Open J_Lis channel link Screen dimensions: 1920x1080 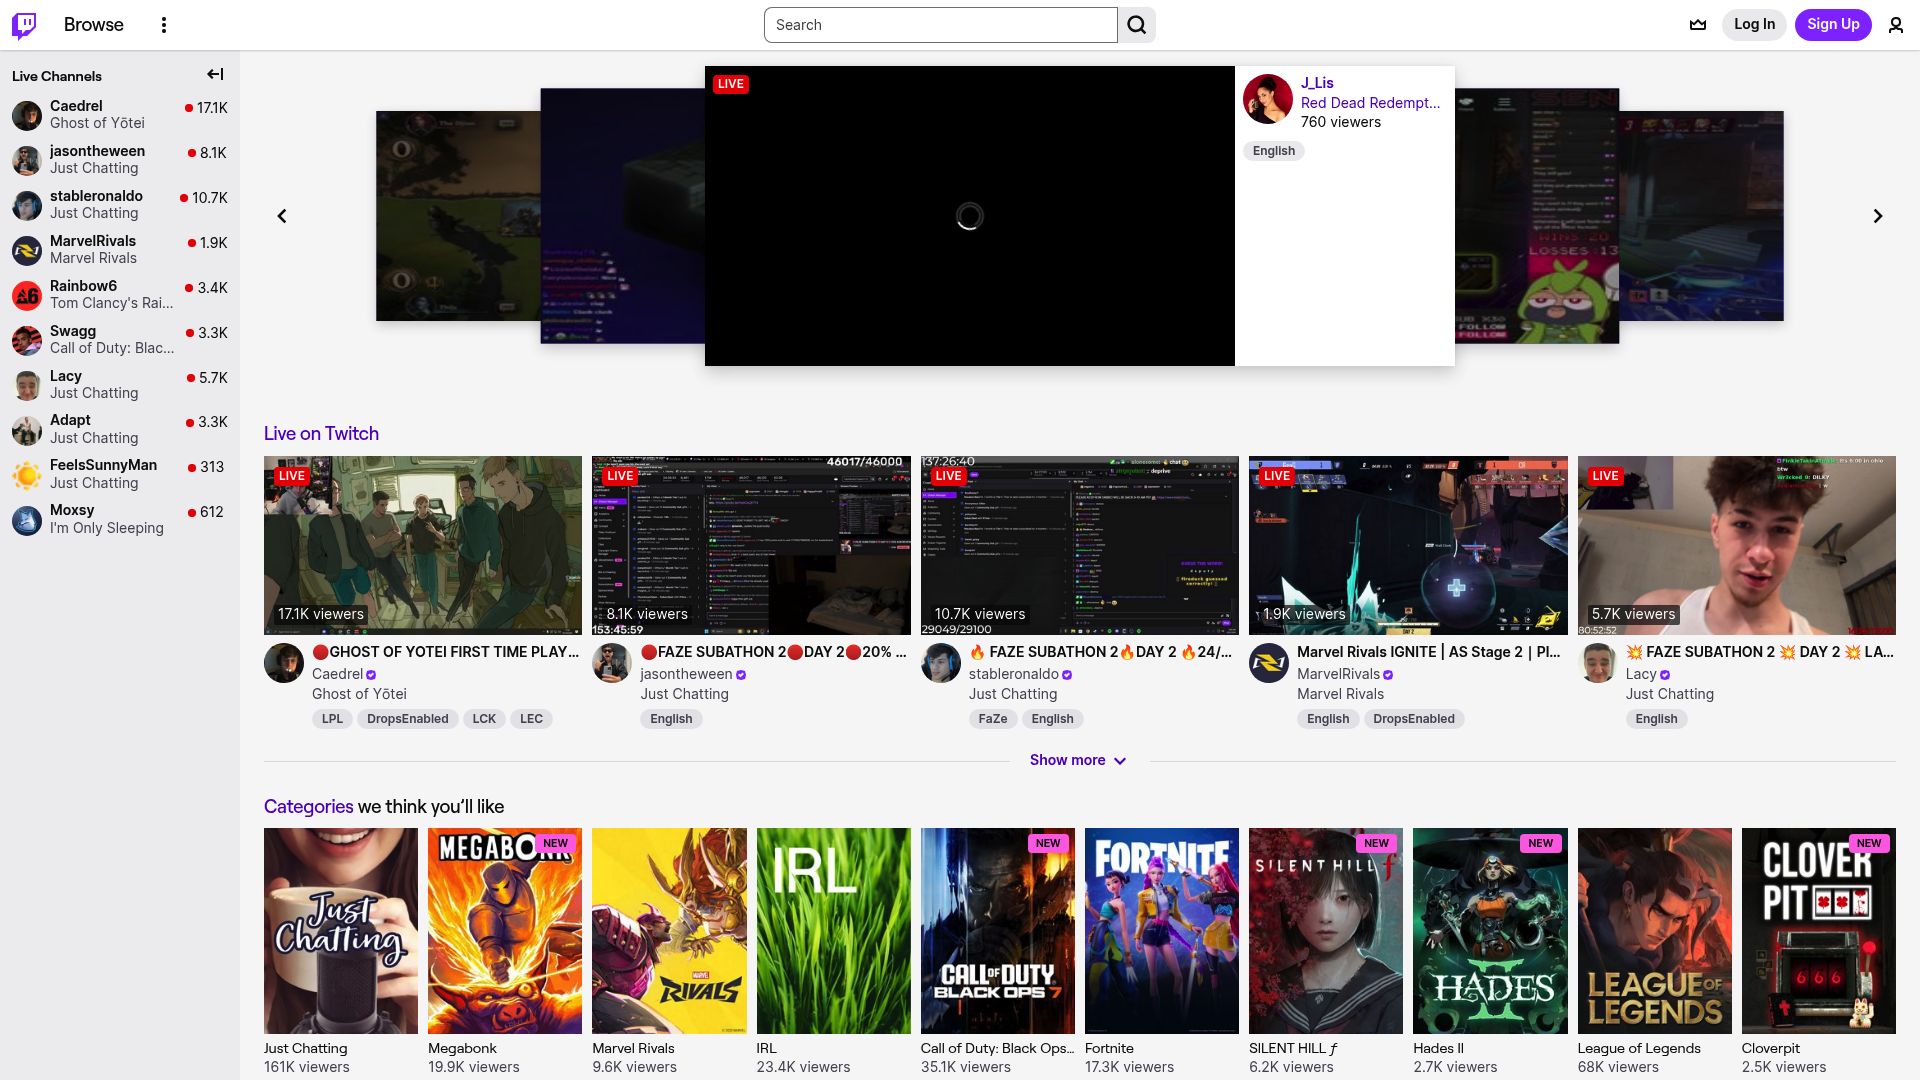click(1316, 83)
